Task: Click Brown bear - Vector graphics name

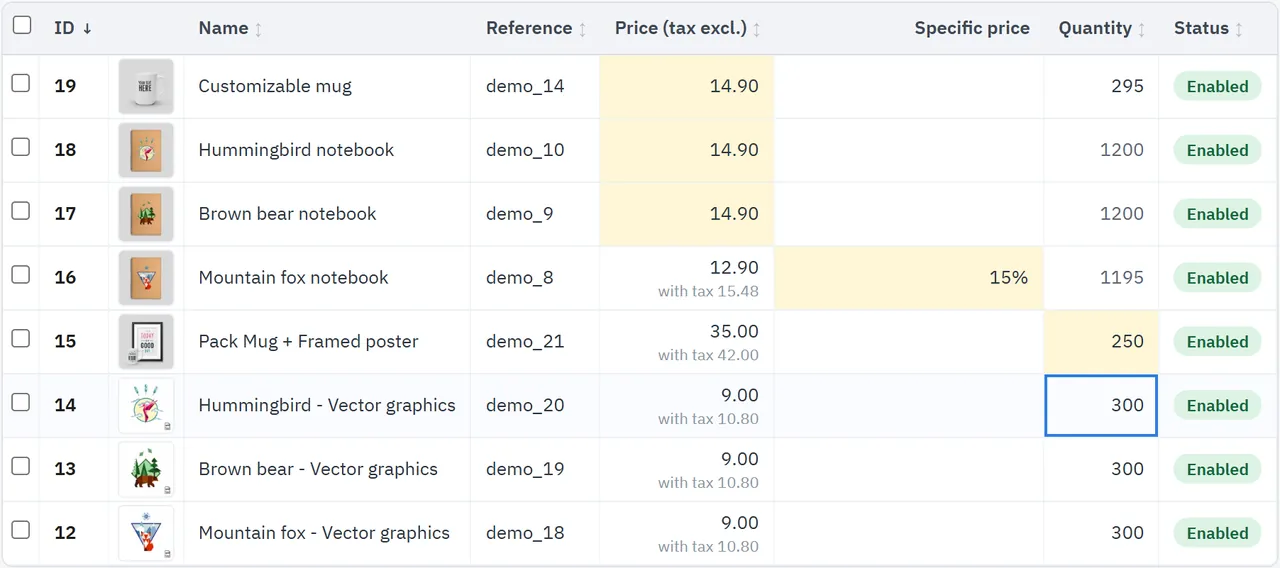Action: pos(318,469)
